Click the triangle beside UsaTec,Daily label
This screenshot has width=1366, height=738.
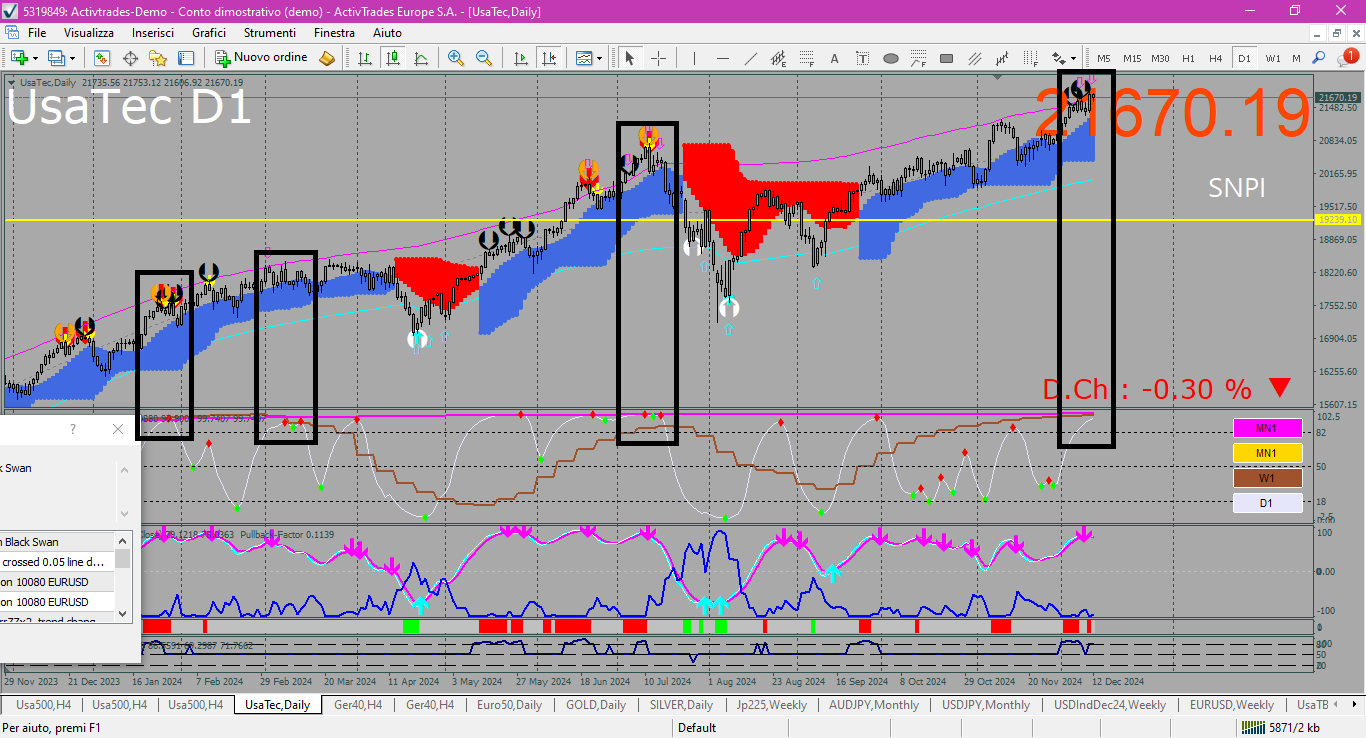point(11,82)
